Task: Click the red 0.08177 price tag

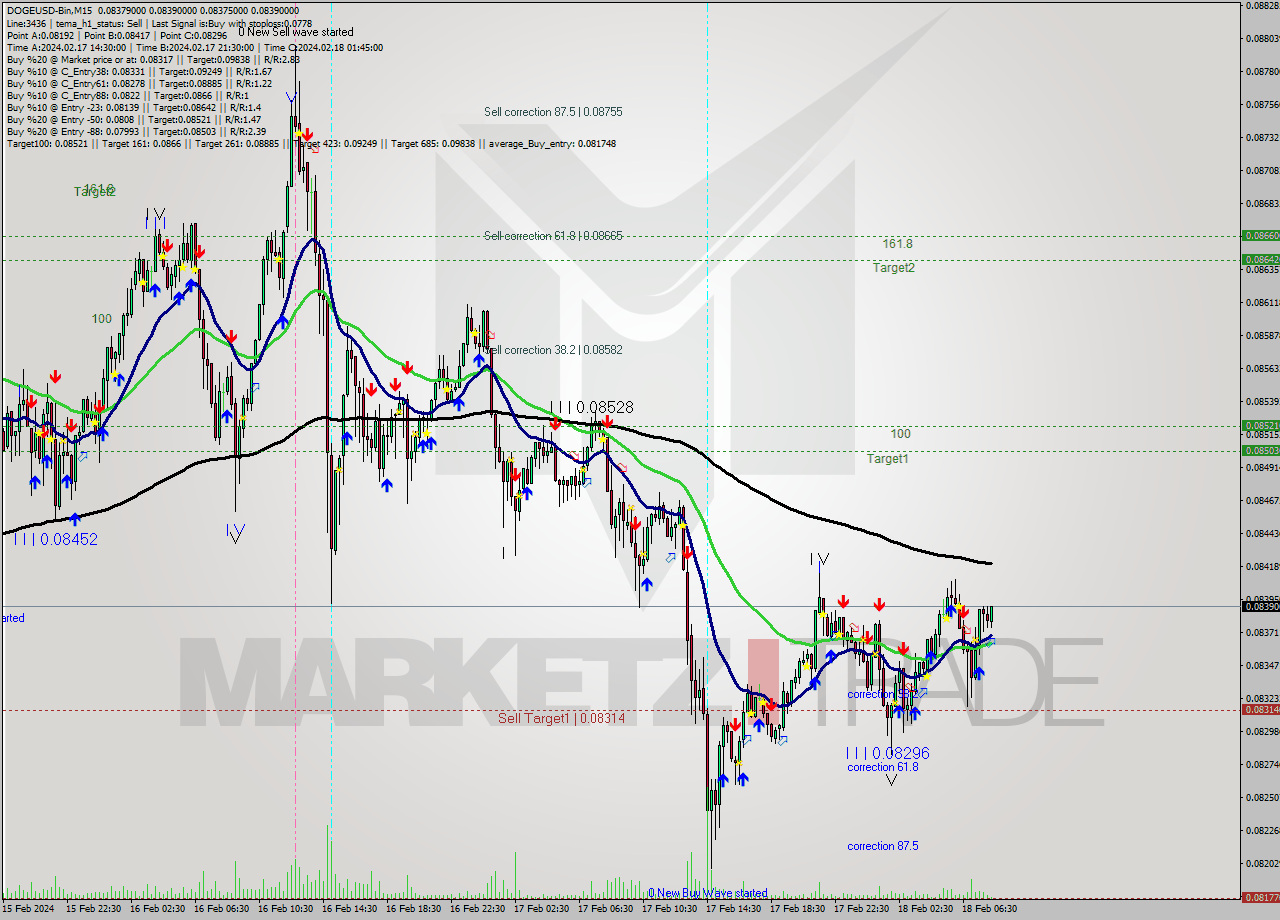Action: point(1260,897)
